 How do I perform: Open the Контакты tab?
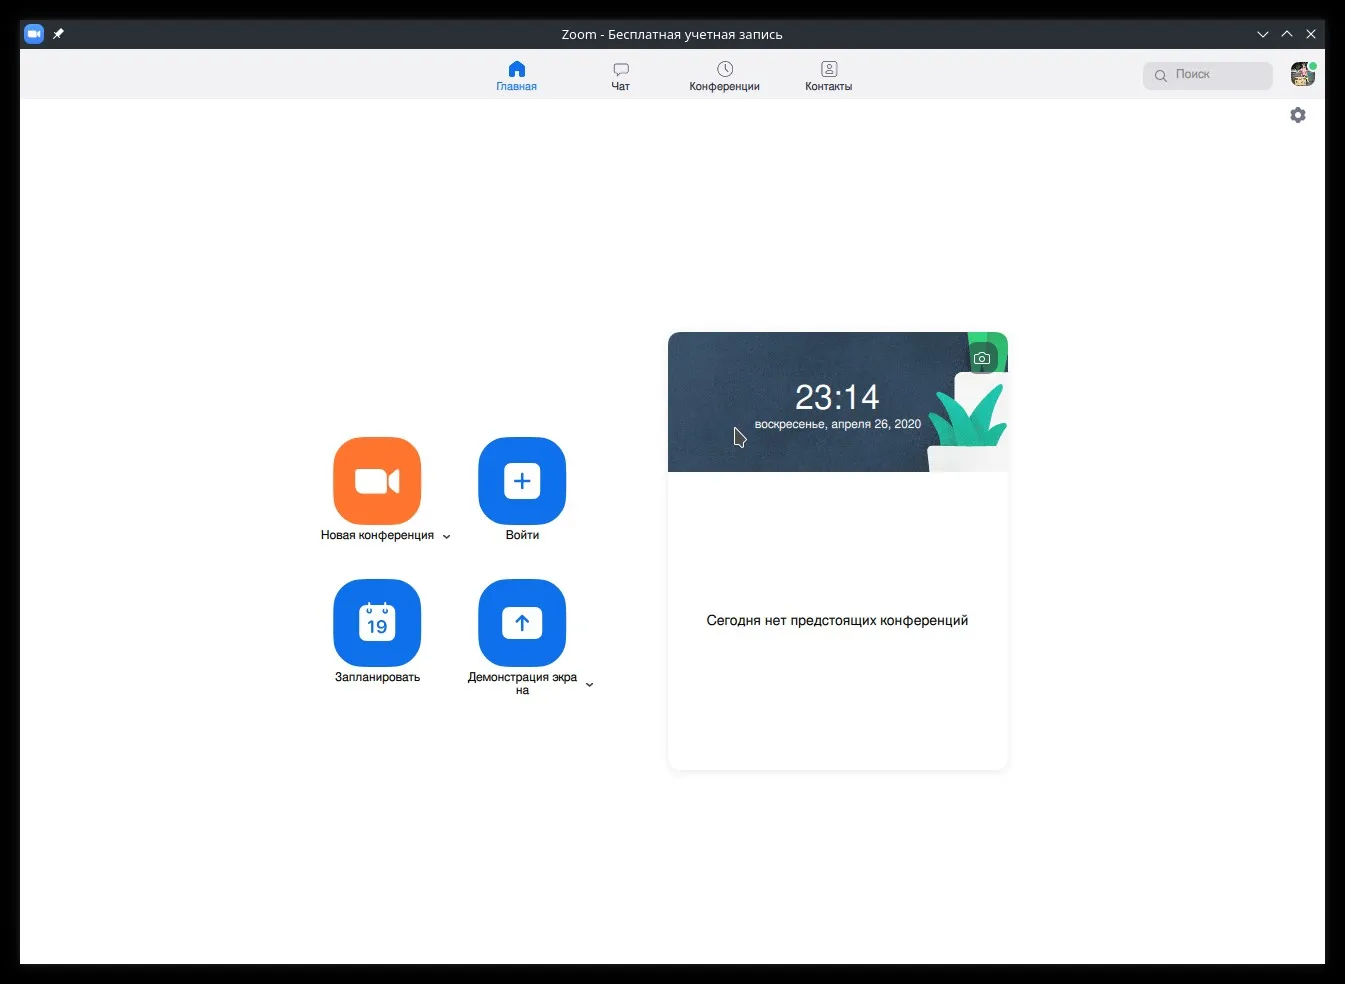(829, 76)
